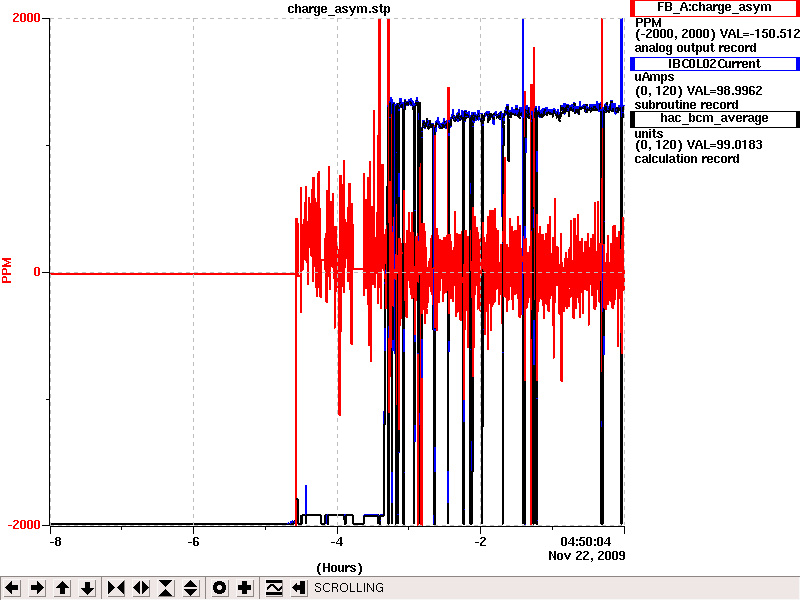Viewport: 800px width, 600px height.
Task: Click the plus-shaped toolbar icon
Action: coord(244,588)
